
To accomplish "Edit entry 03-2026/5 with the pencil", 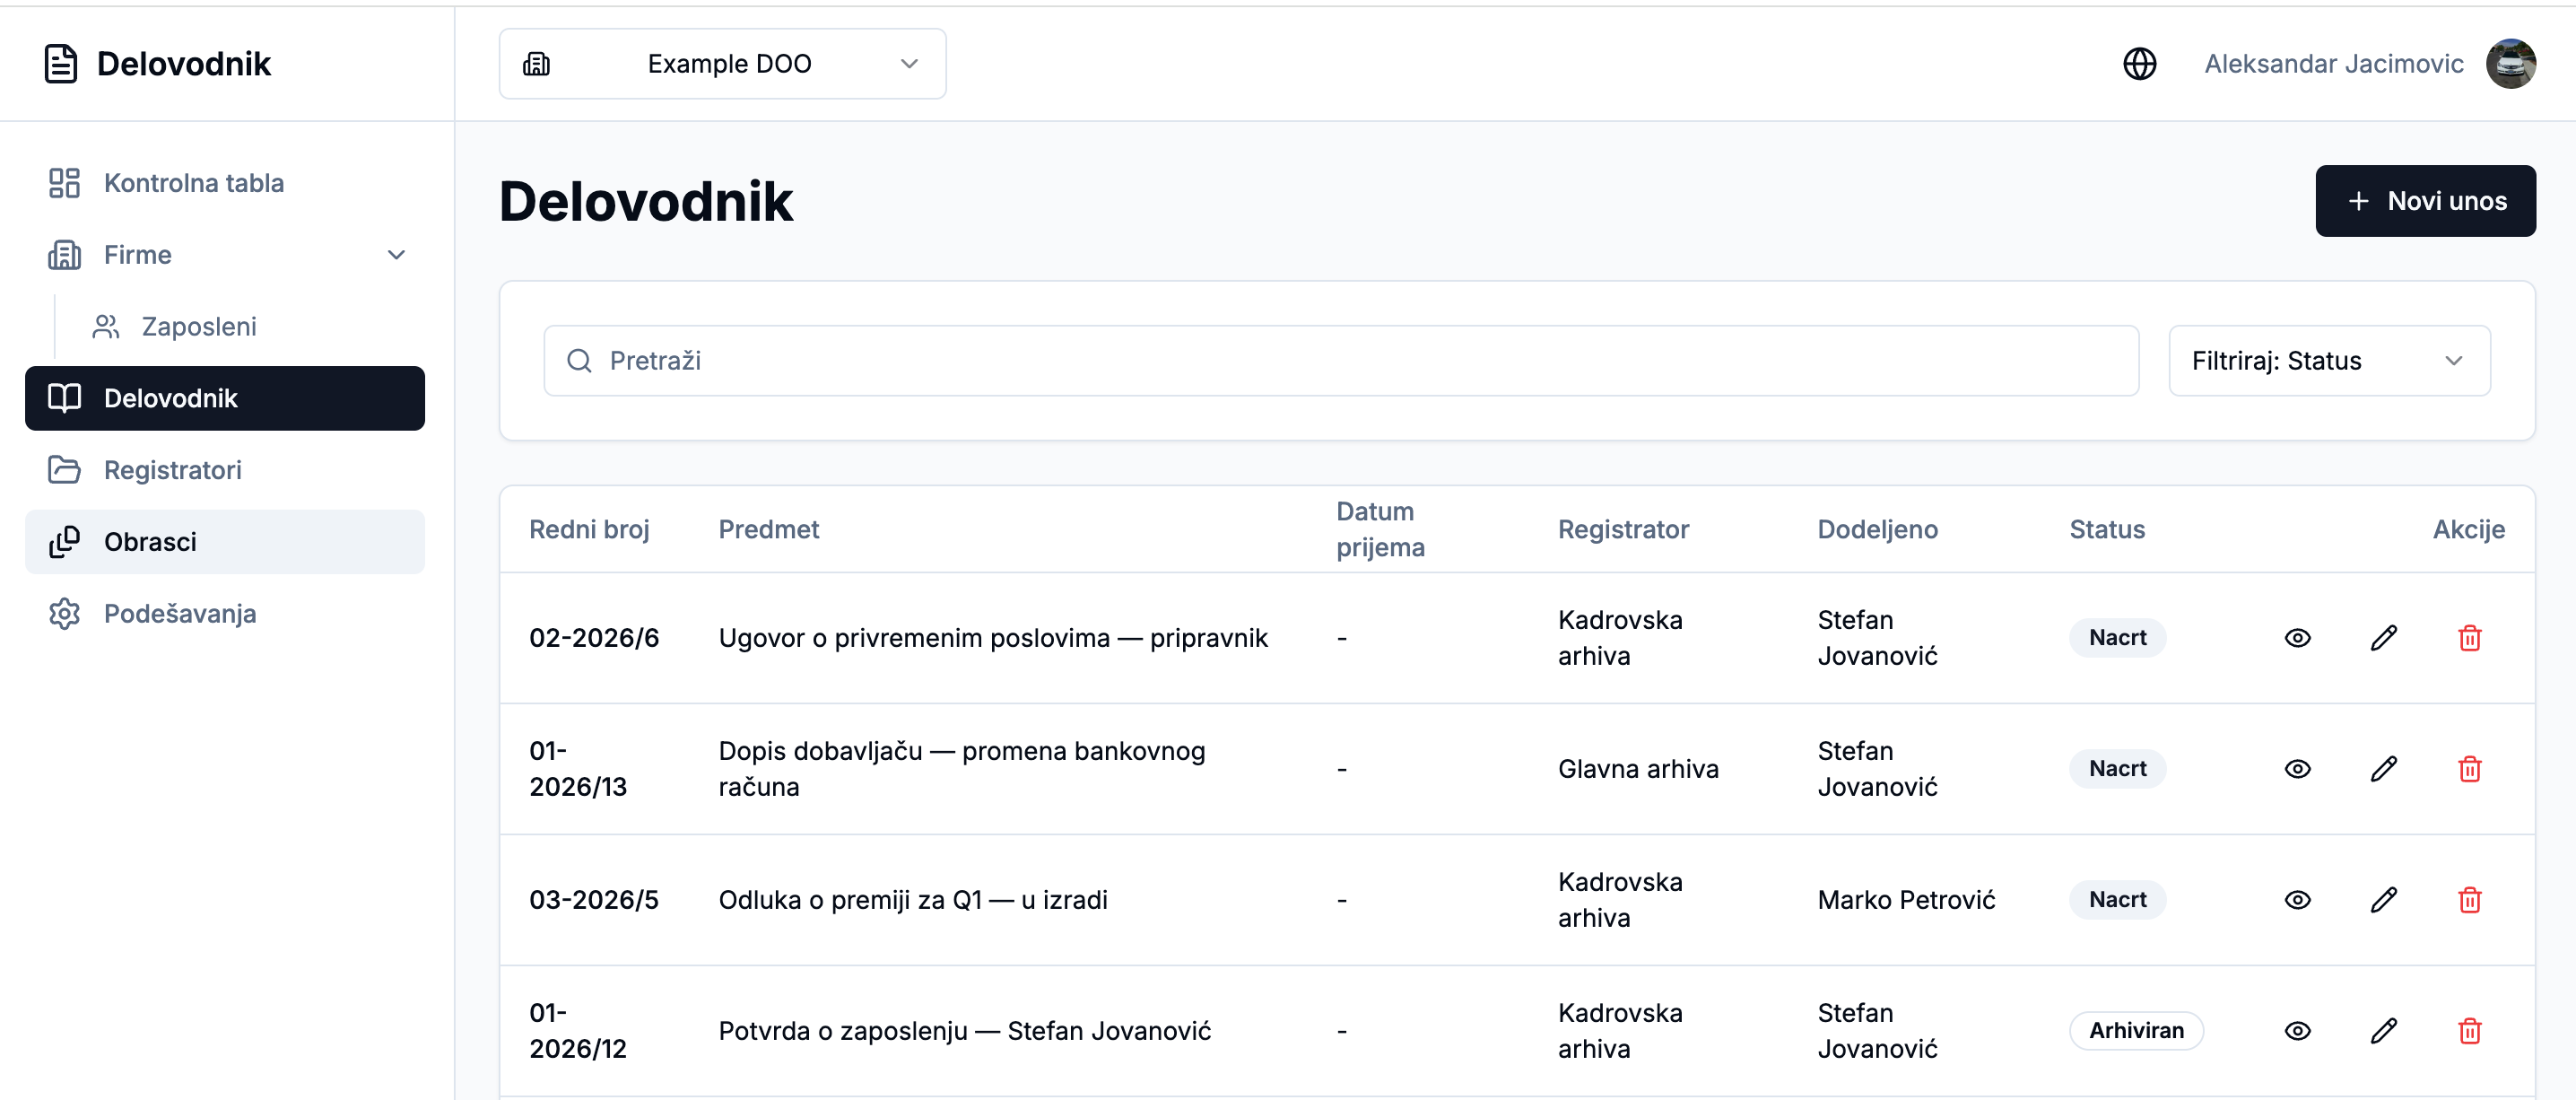I will [x=2383, y=900].
